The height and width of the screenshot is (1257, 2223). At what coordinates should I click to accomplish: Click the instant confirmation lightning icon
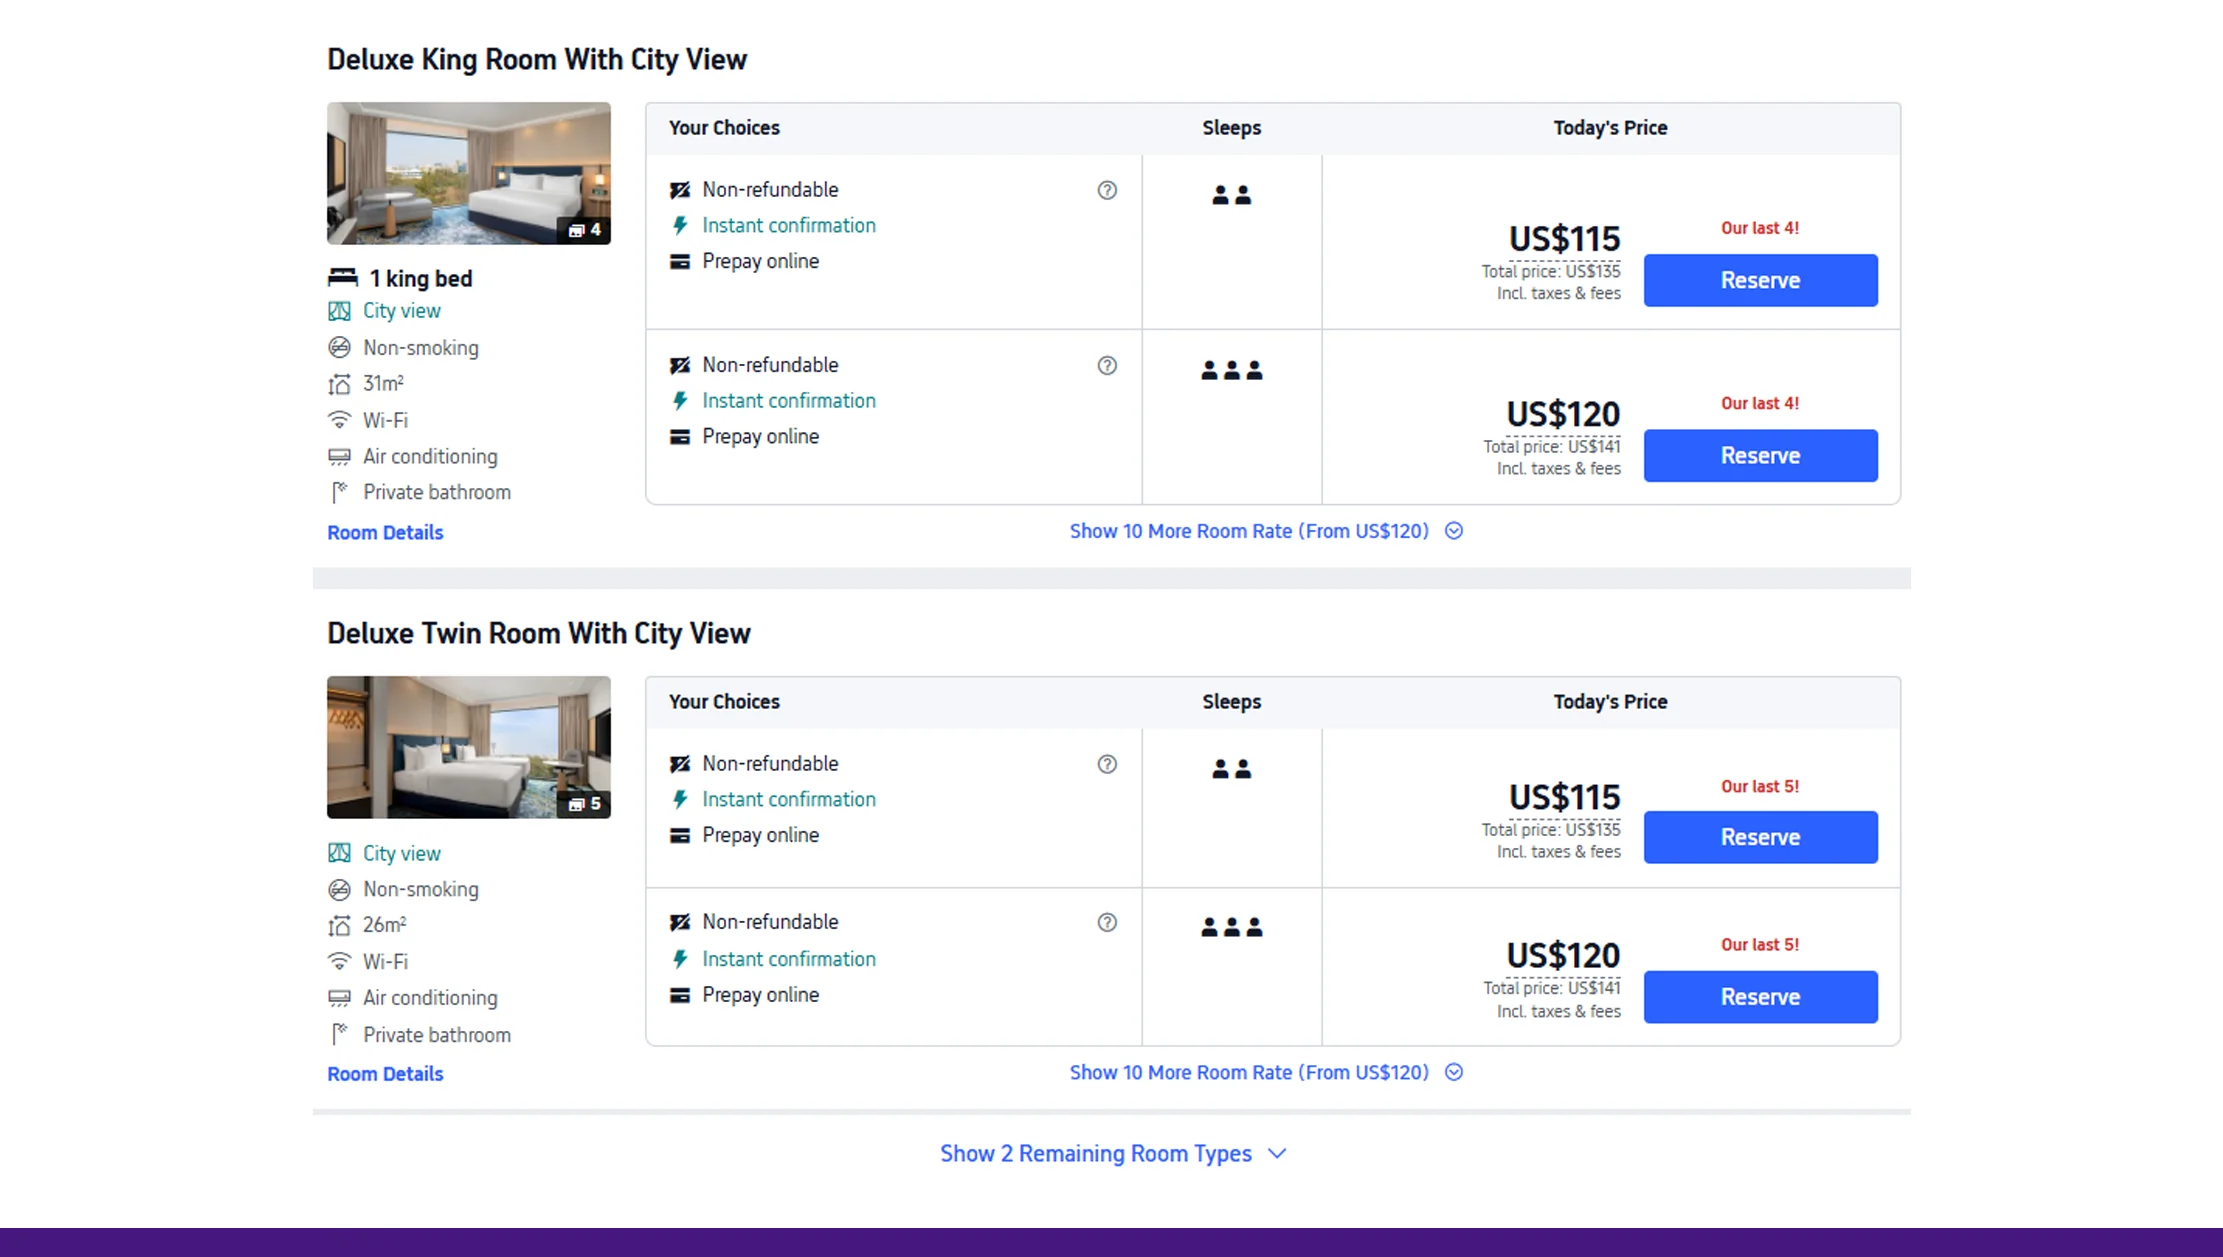tap(681, 224)
